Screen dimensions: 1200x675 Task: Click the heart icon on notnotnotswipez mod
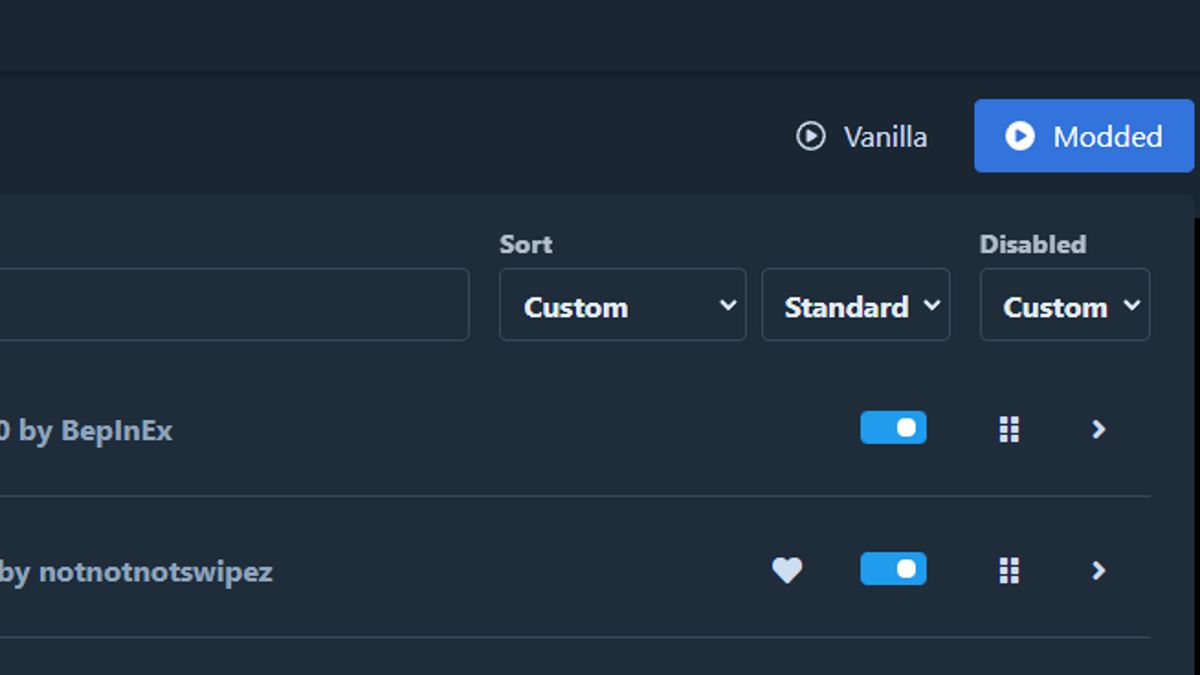[x=787, y=570]
